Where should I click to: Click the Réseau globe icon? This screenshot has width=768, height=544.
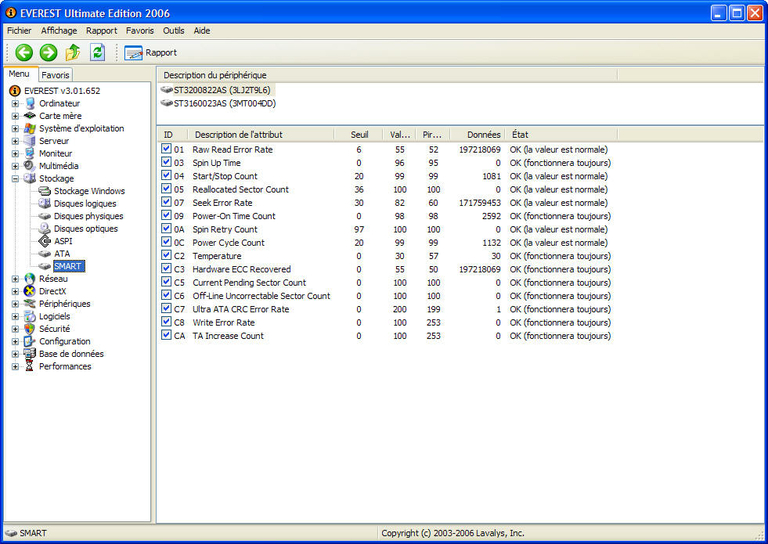(x=30, y=279)
